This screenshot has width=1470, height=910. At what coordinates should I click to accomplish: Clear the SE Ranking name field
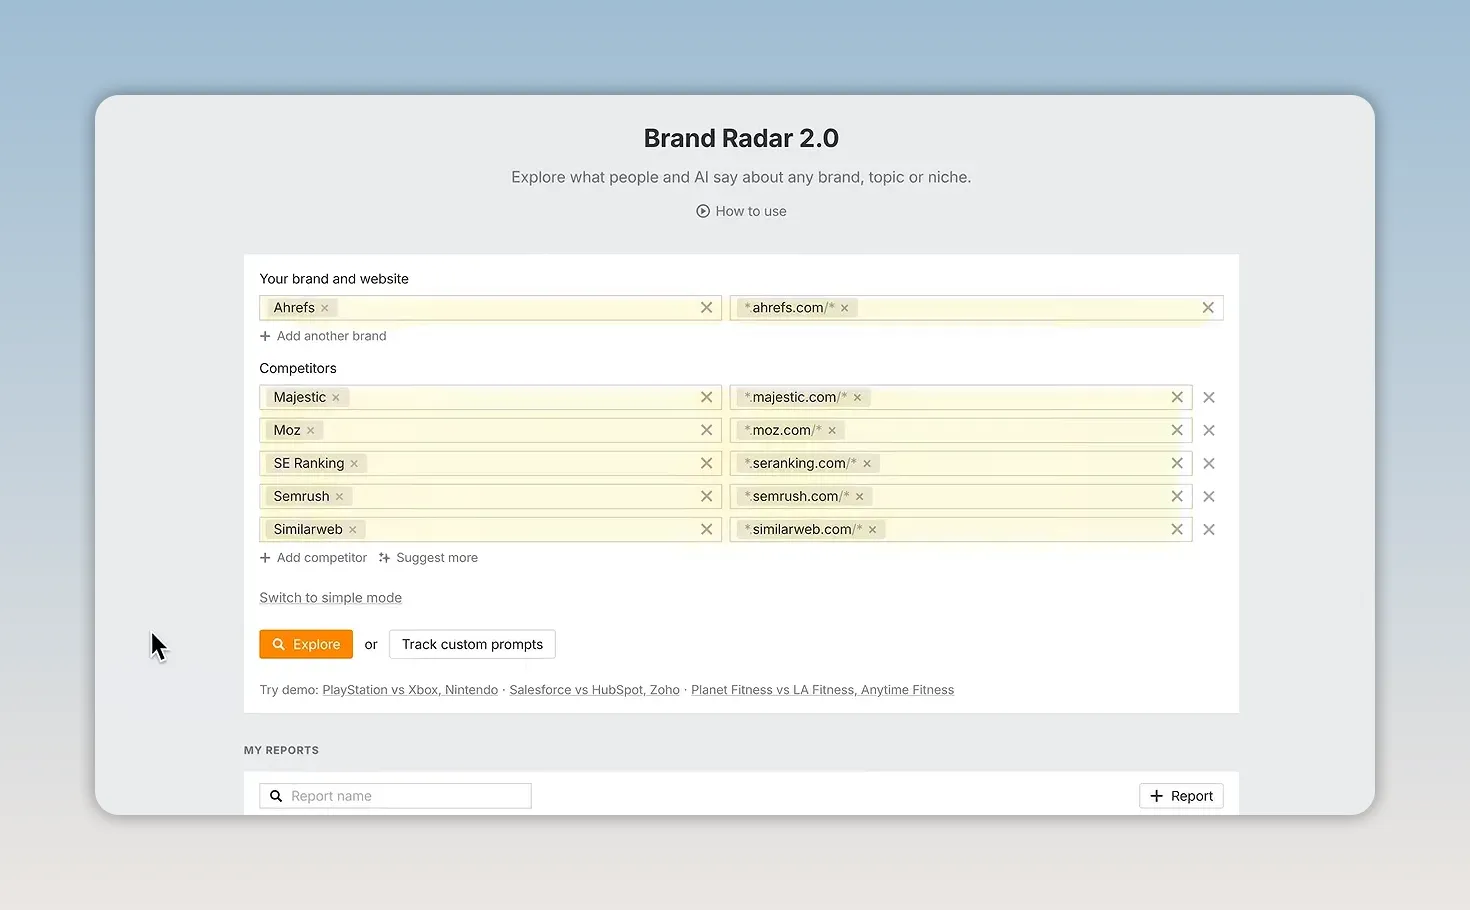pos(706,463)
